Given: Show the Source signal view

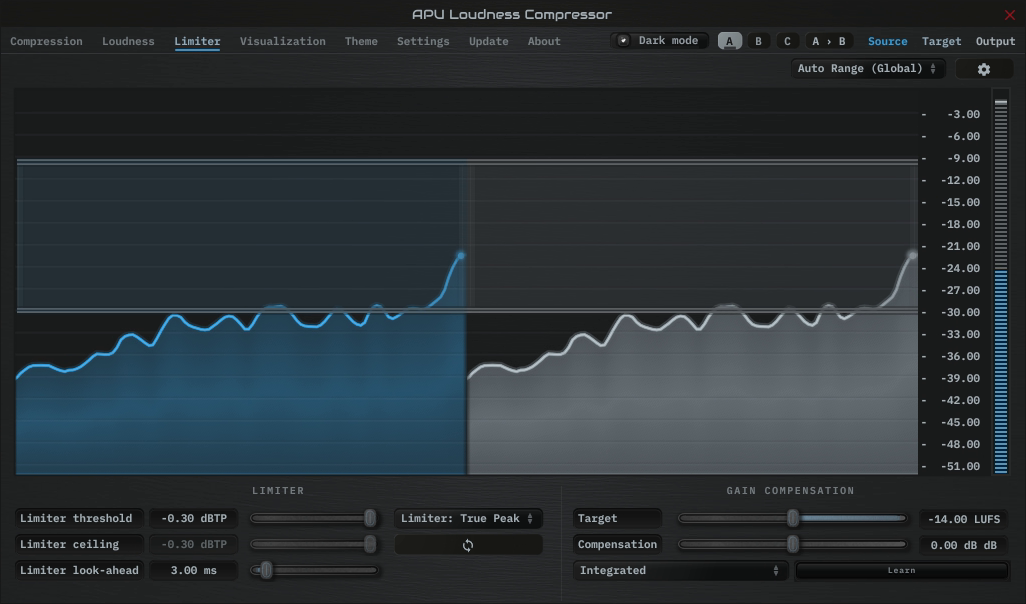Looking at the screenshot, I should pos(887,41).
